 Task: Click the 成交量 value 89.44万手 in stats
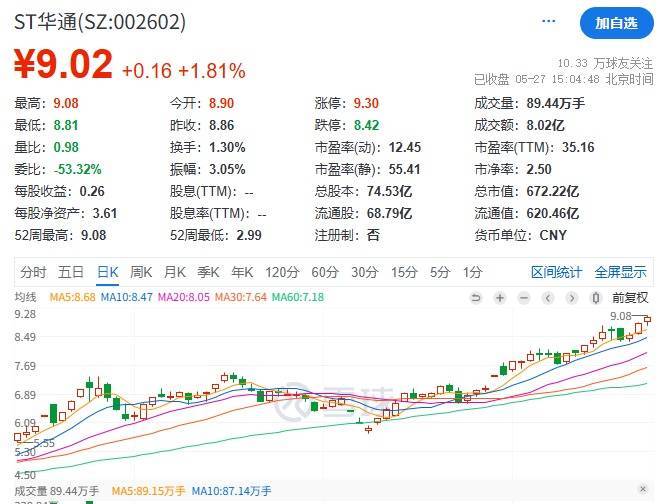tap(555, 103)
